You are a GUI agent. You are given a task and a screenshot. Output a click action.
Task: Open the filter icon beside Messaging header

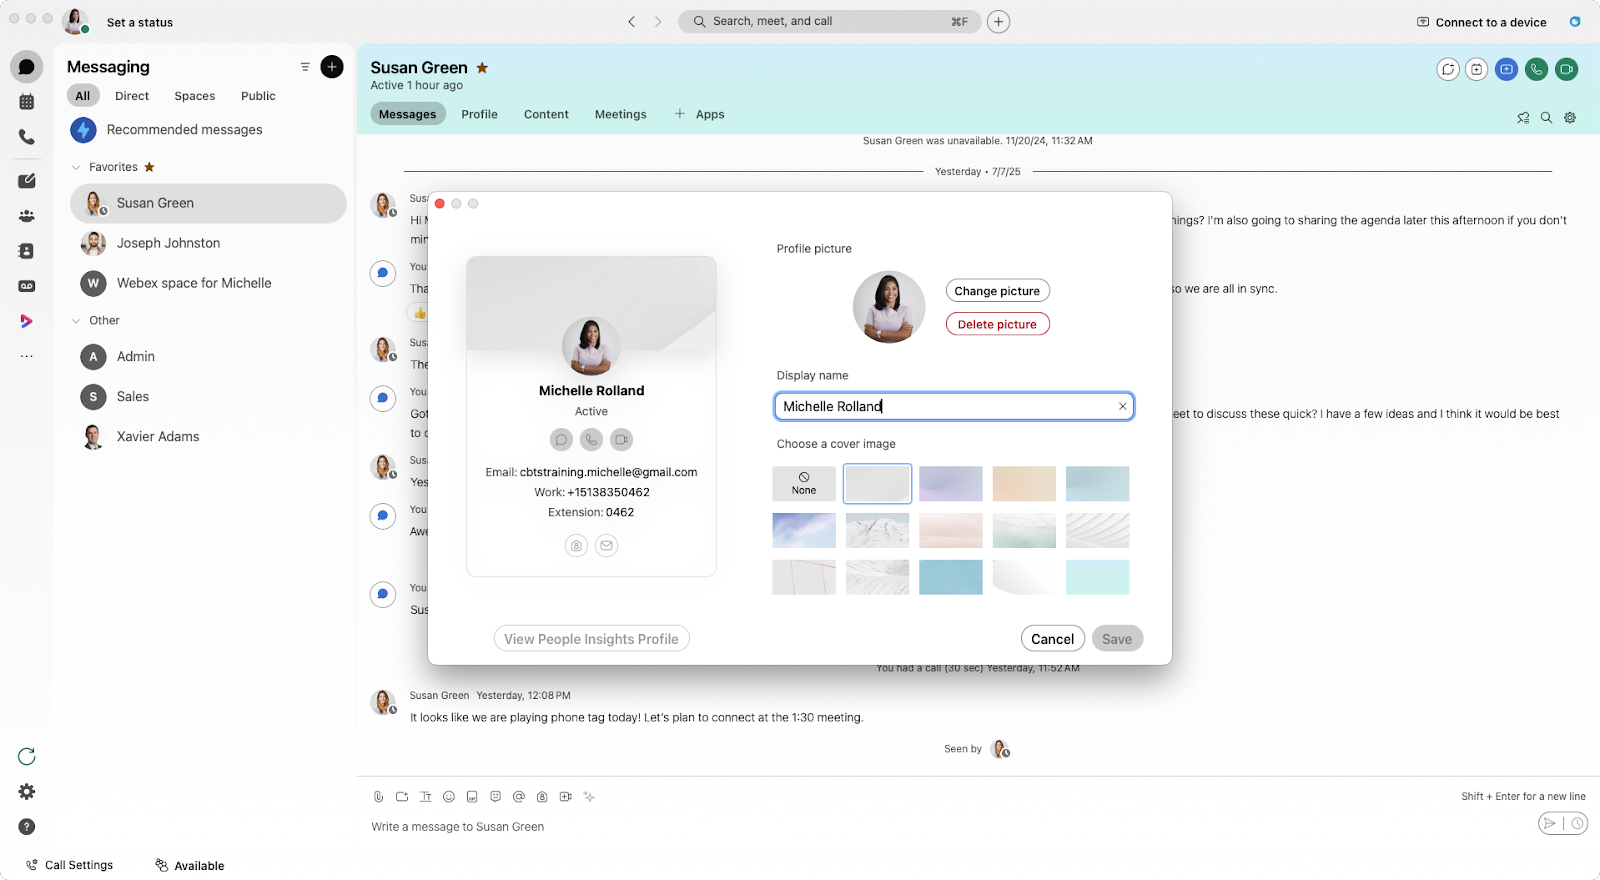(x=305, y=67)
